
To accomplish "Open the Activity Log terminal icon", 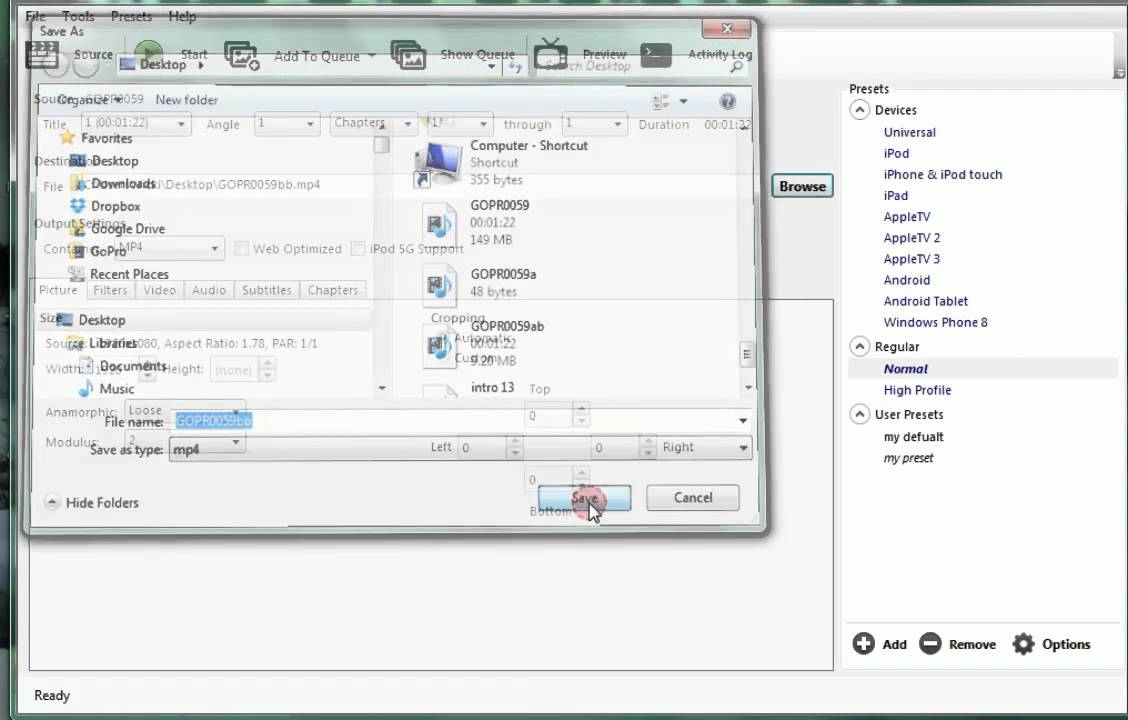I will coord(655,55).
